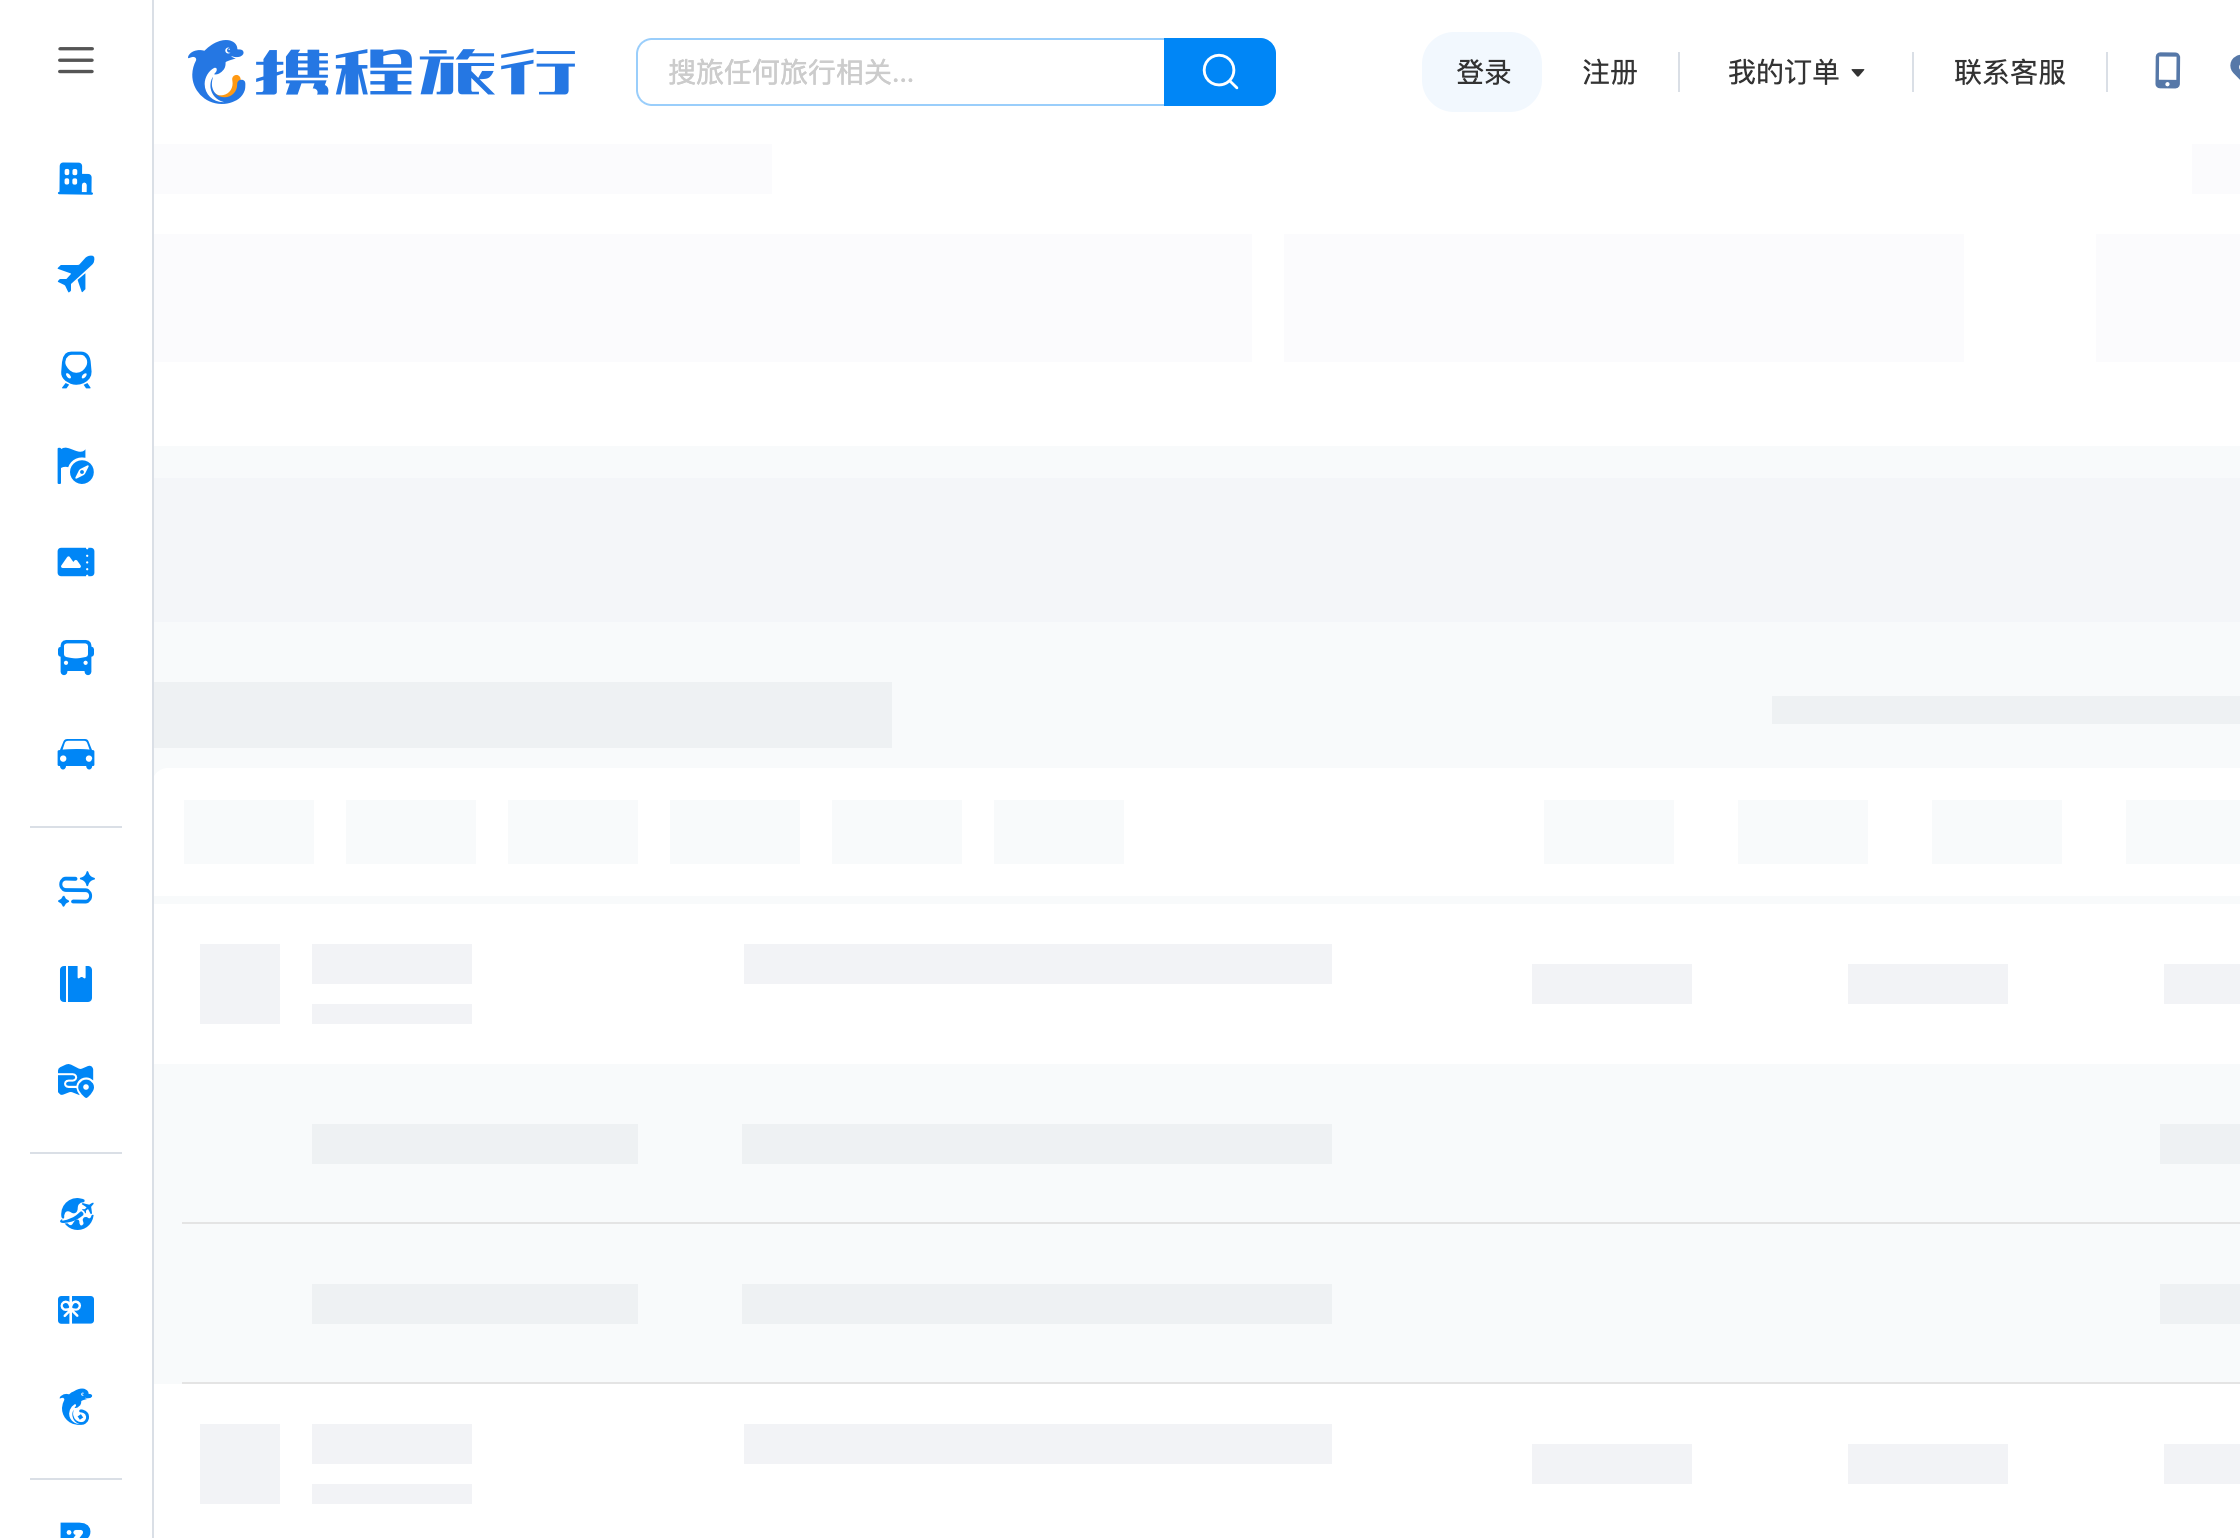
Task: Open the gift card icon
Action: (x=76, y=1310)
